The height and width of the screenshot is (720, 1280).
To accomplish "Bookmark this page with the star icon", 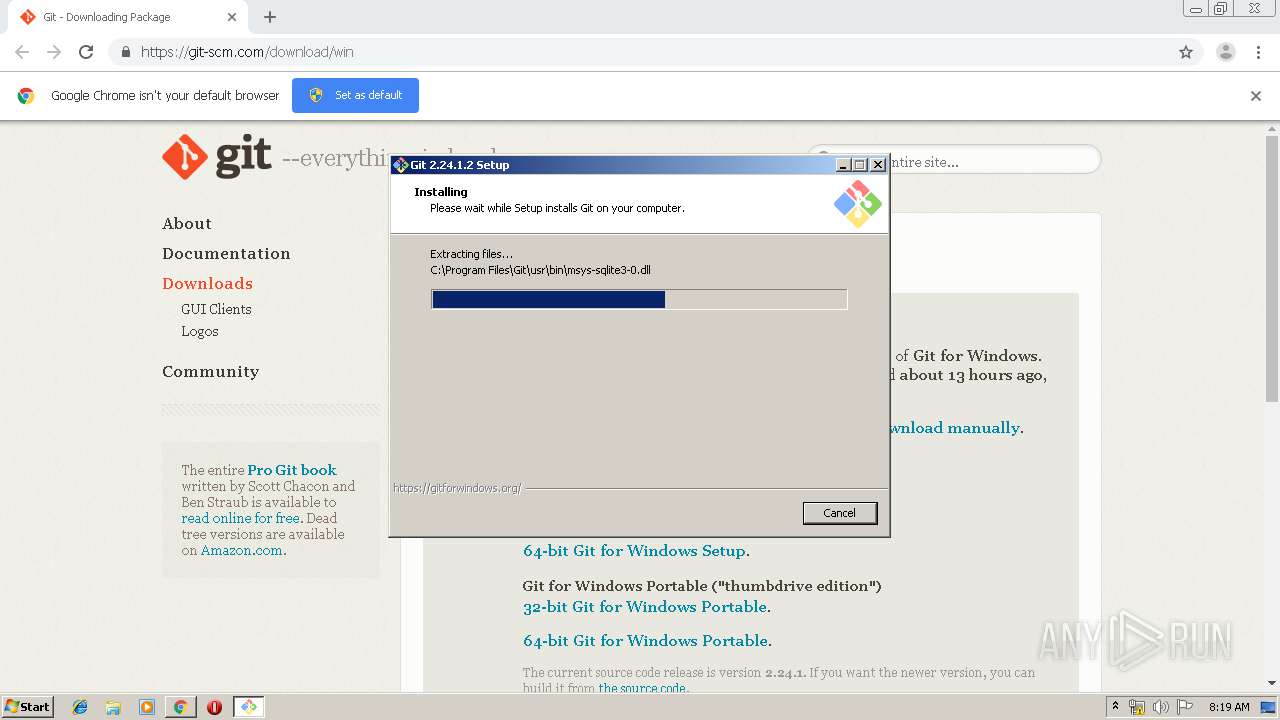I will (x=1186, y=52).
